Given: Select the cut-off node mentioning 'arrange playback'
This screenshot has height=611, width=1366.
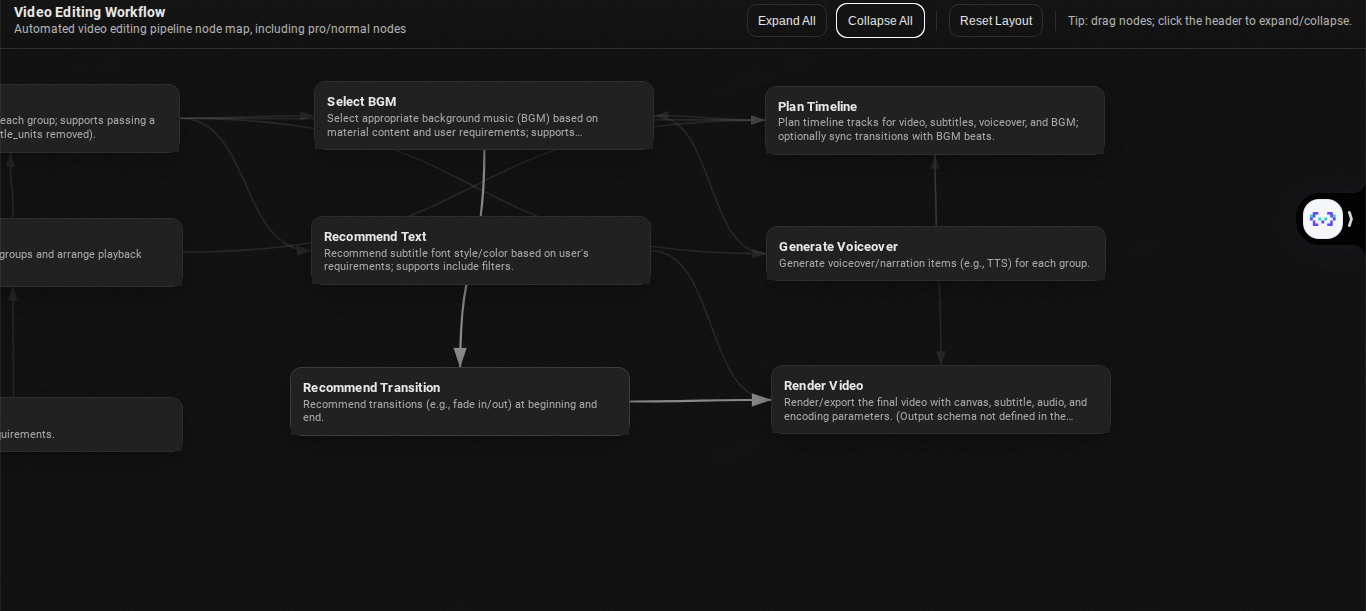Looking at the screenshot, I should pyautogui.click(x=91, y=252).
